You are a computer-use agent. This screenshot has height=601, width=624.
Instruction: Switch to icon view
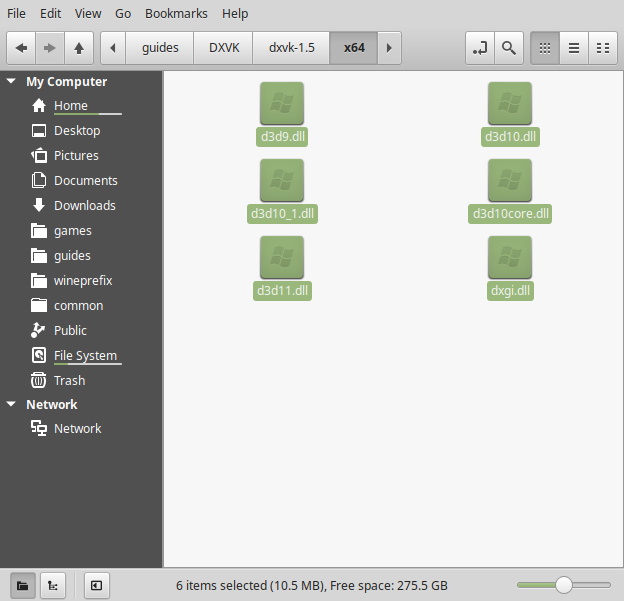tap(545, 48)
